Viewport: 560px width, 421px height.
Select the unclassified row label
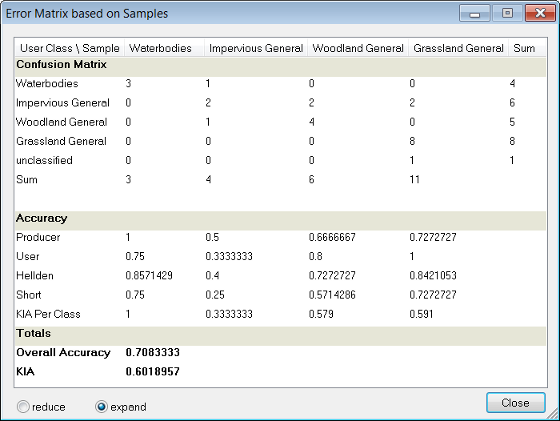pos(44,160)
